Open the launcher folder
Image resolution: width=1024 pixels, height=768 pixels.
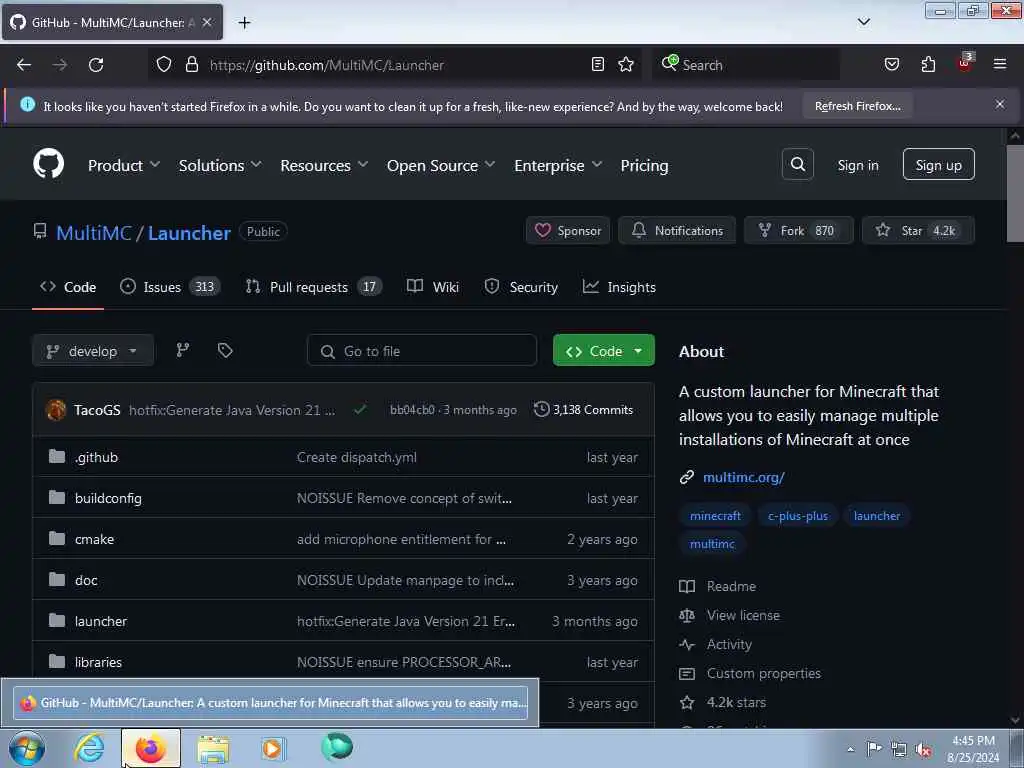101,622
